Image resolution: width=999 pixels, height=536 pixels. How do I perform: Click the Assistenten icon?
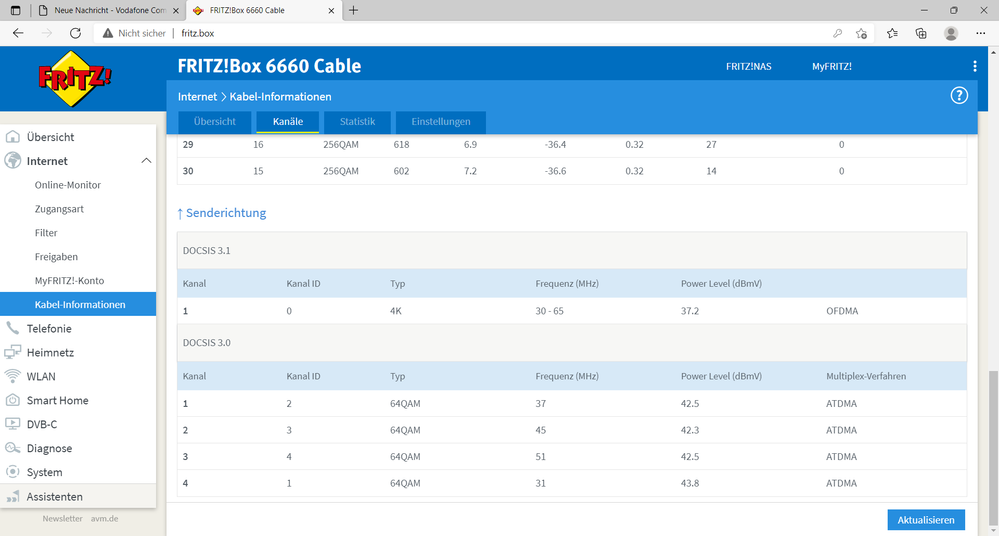click(13, 496)
